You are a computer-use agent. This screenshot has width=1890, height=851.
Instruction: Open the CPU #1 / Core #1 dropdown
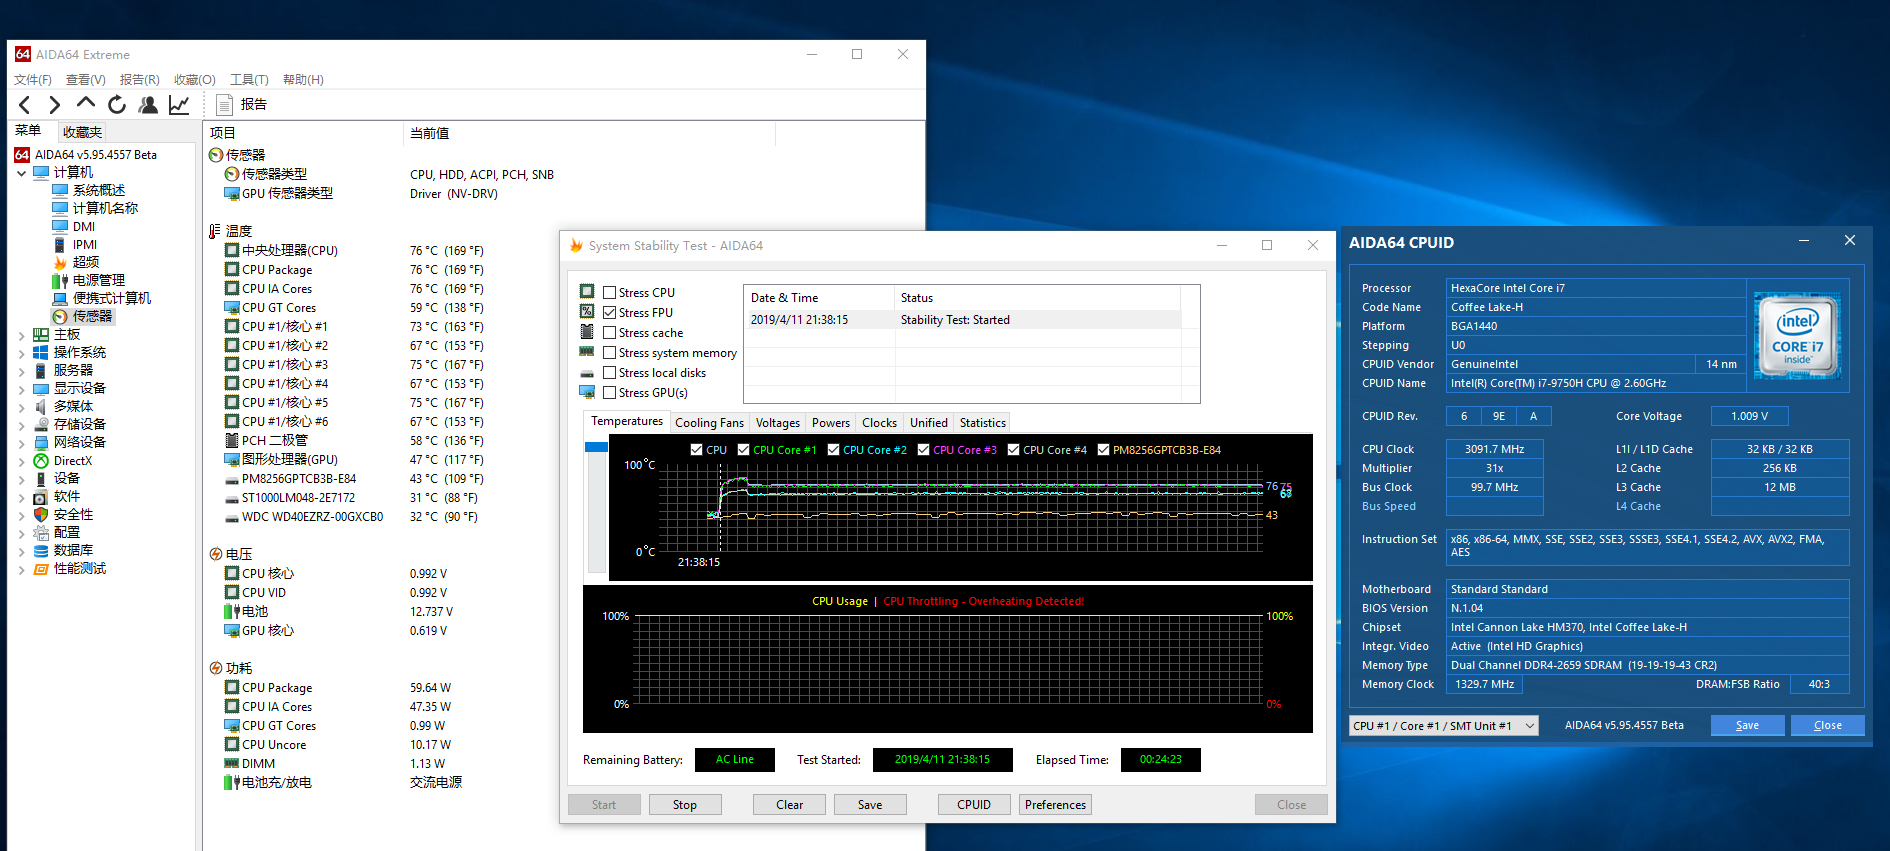pos(1443,726)
